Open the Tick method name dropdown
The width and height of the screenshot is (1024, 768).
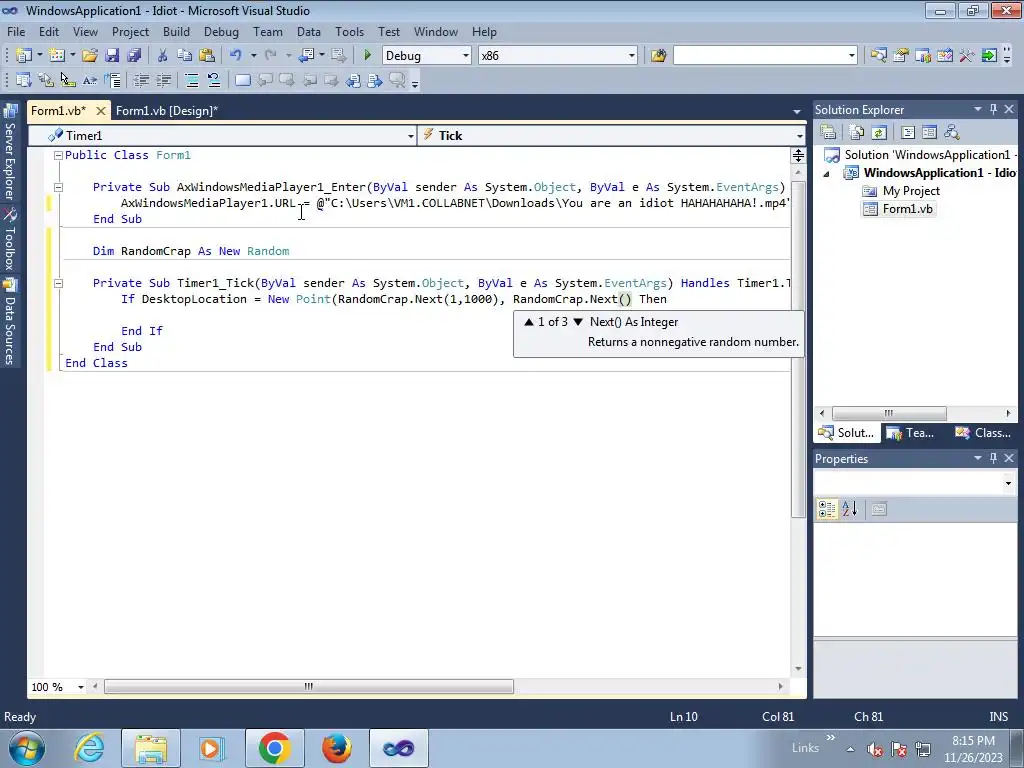(x=799, y=136)
